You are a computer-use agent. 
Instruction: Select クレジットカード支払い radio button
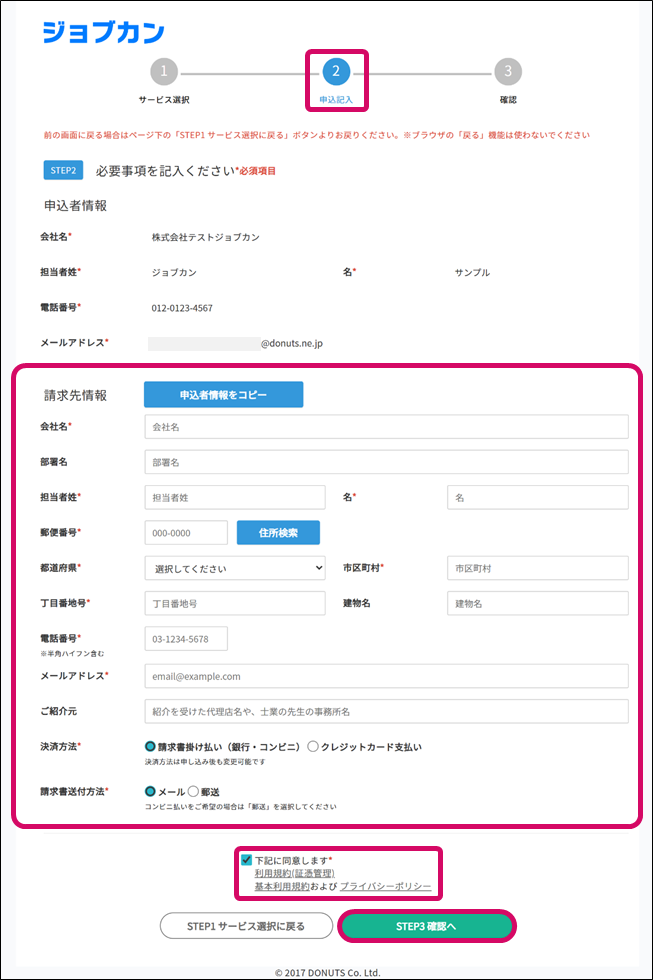coord(313,746)
